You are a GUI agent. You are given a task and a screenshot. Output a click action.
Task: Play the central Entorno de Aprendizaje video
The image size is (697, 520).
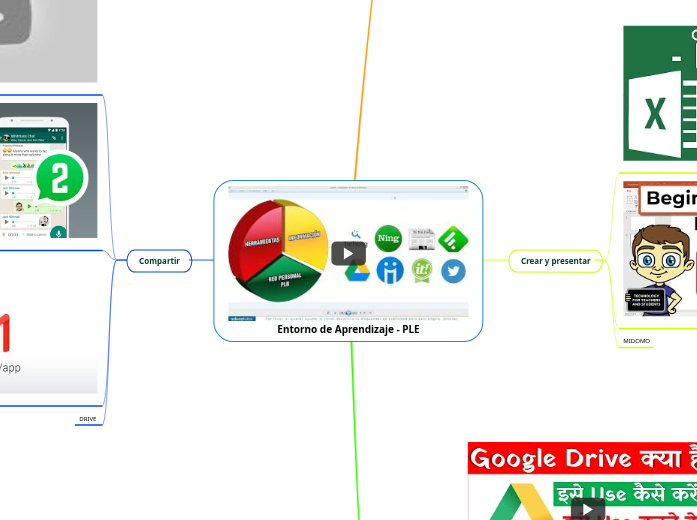point(348,253)
